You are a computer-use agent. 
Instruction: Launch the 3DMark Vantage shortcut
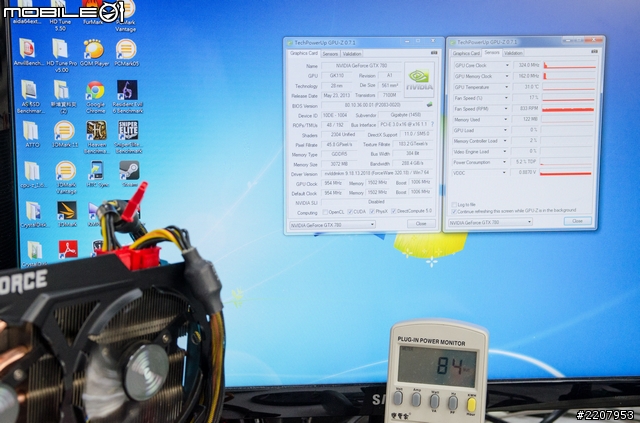[66, 177]
